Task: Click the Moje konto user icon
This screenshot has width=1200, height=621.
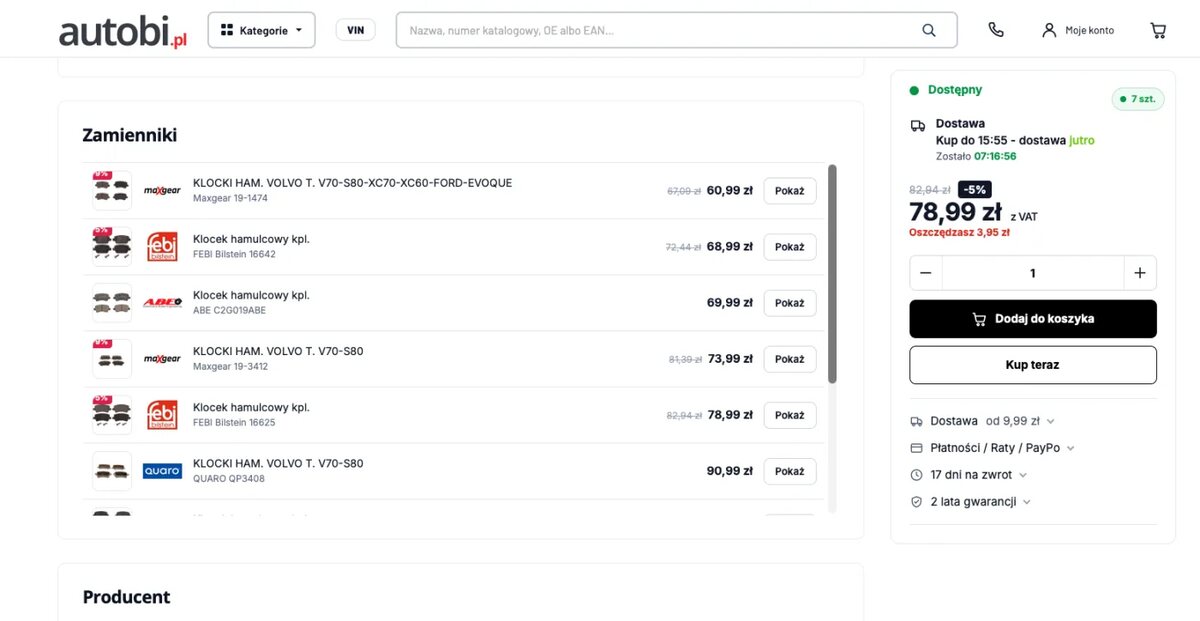Action: click(x=1049, y=30)
